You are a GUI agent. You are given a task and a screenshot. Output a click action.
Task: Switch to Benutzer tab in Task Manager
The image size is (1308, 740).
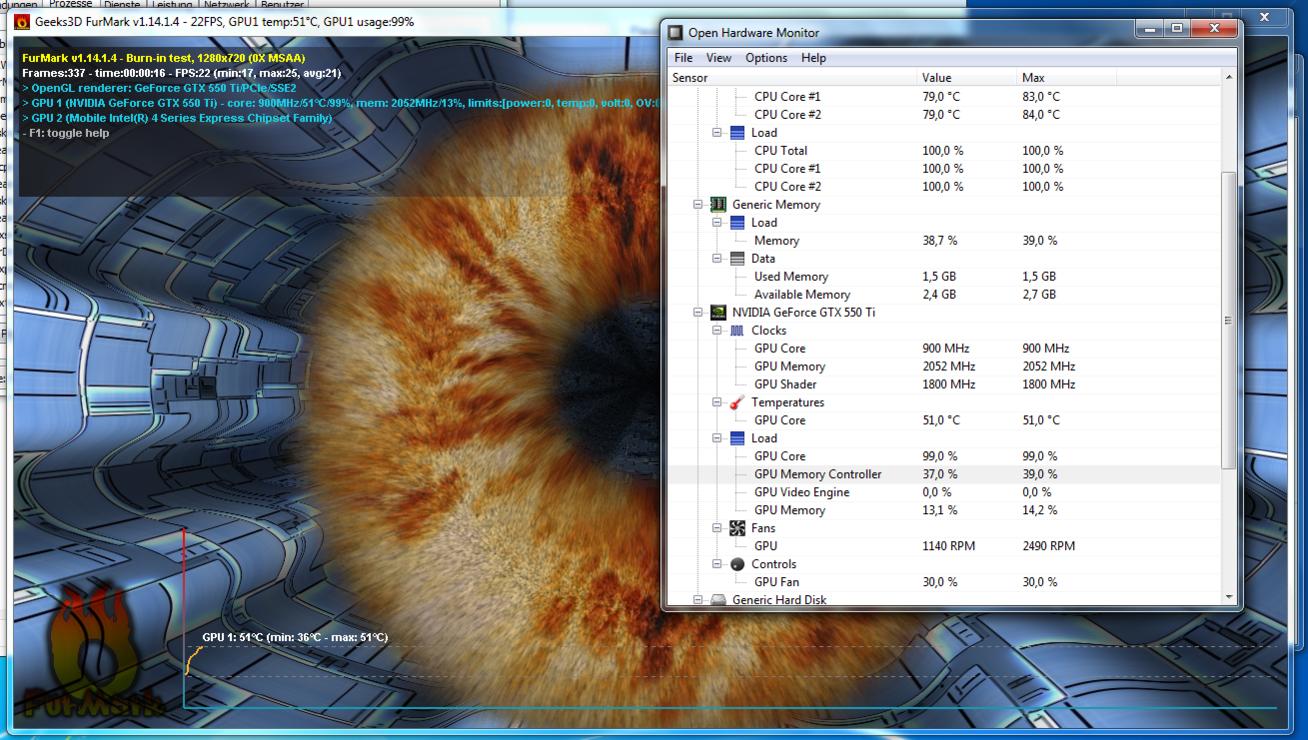coord(282,5)
